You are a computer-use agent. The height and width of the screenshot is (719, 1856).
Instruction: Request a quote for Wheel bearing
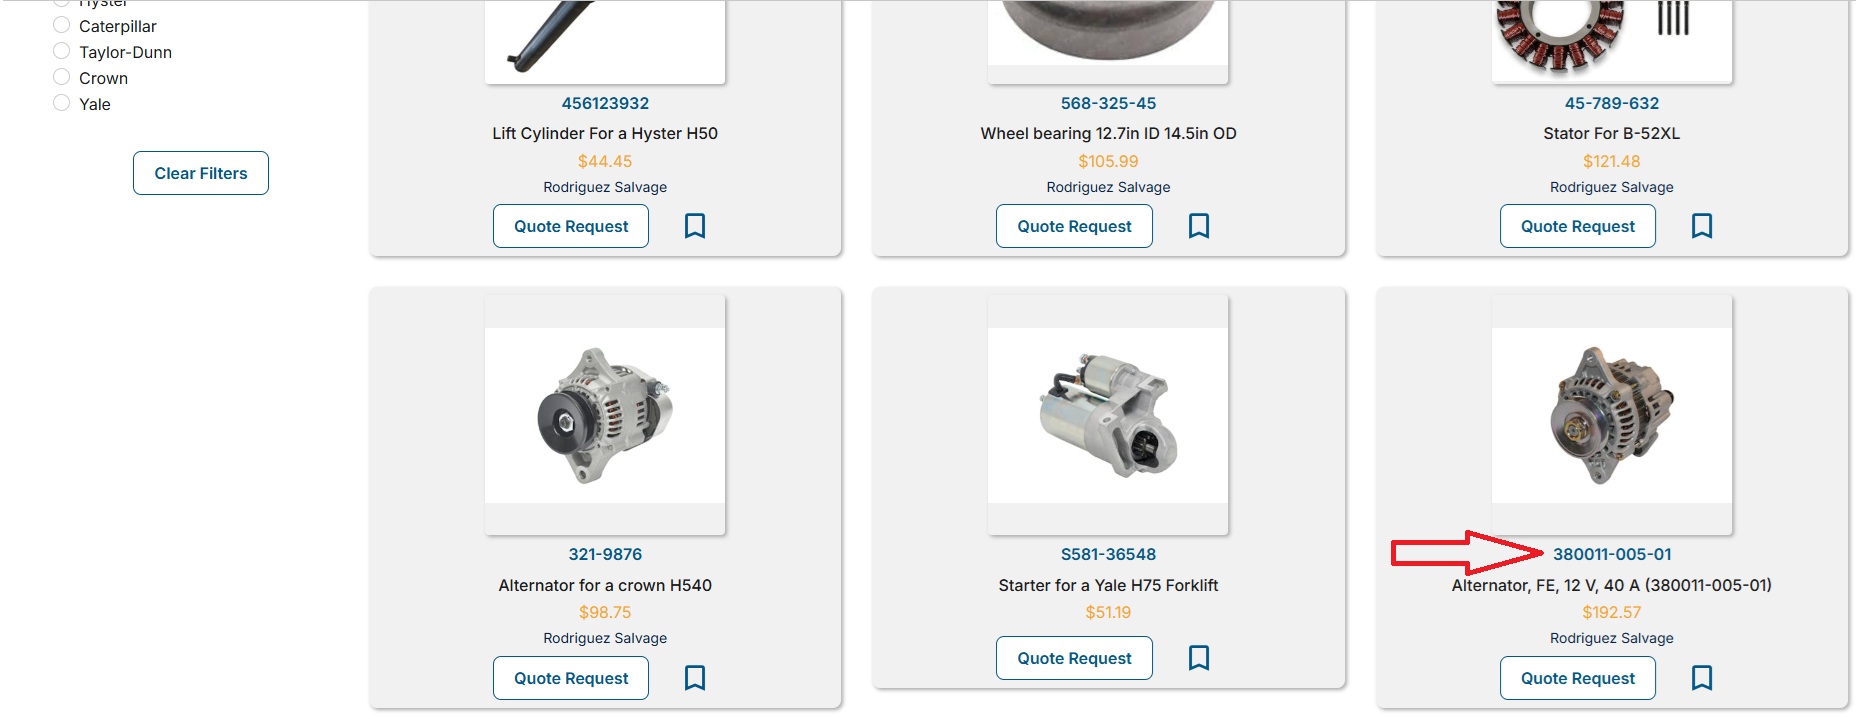(1074, 226)
